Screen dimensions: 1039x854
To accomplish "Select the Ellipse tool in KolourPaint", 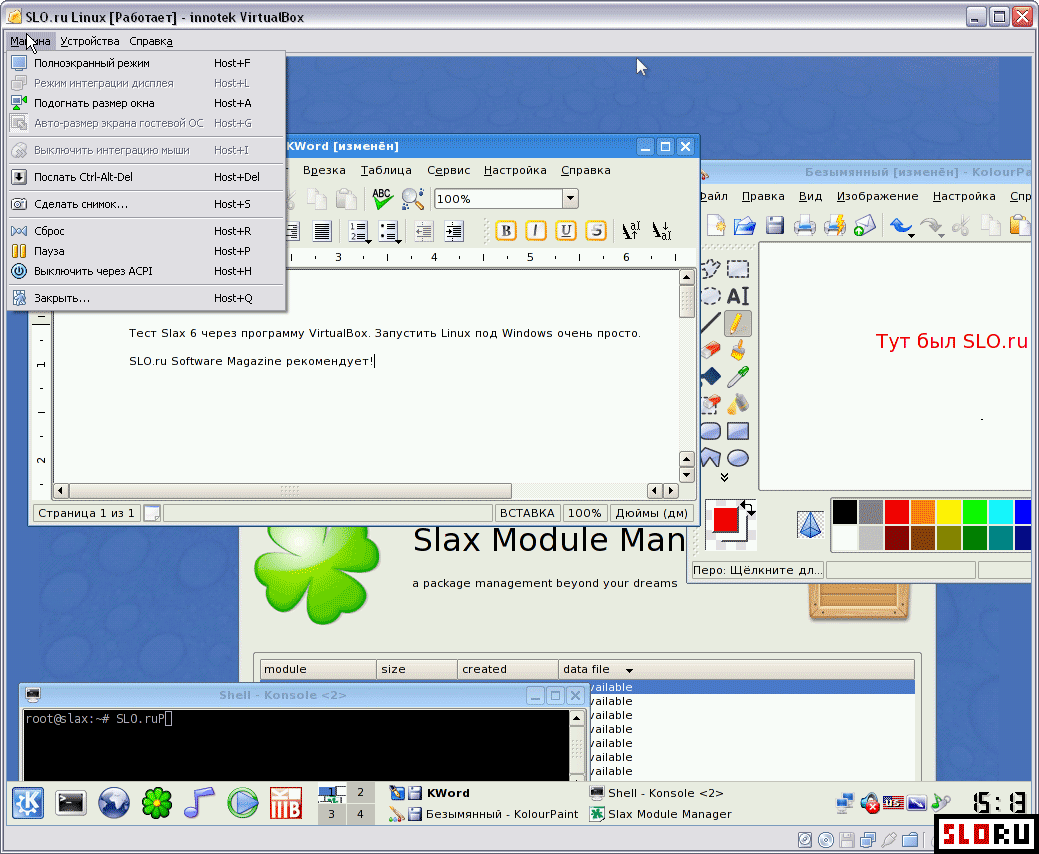I will pyautogui.click(x=738, y=458).
